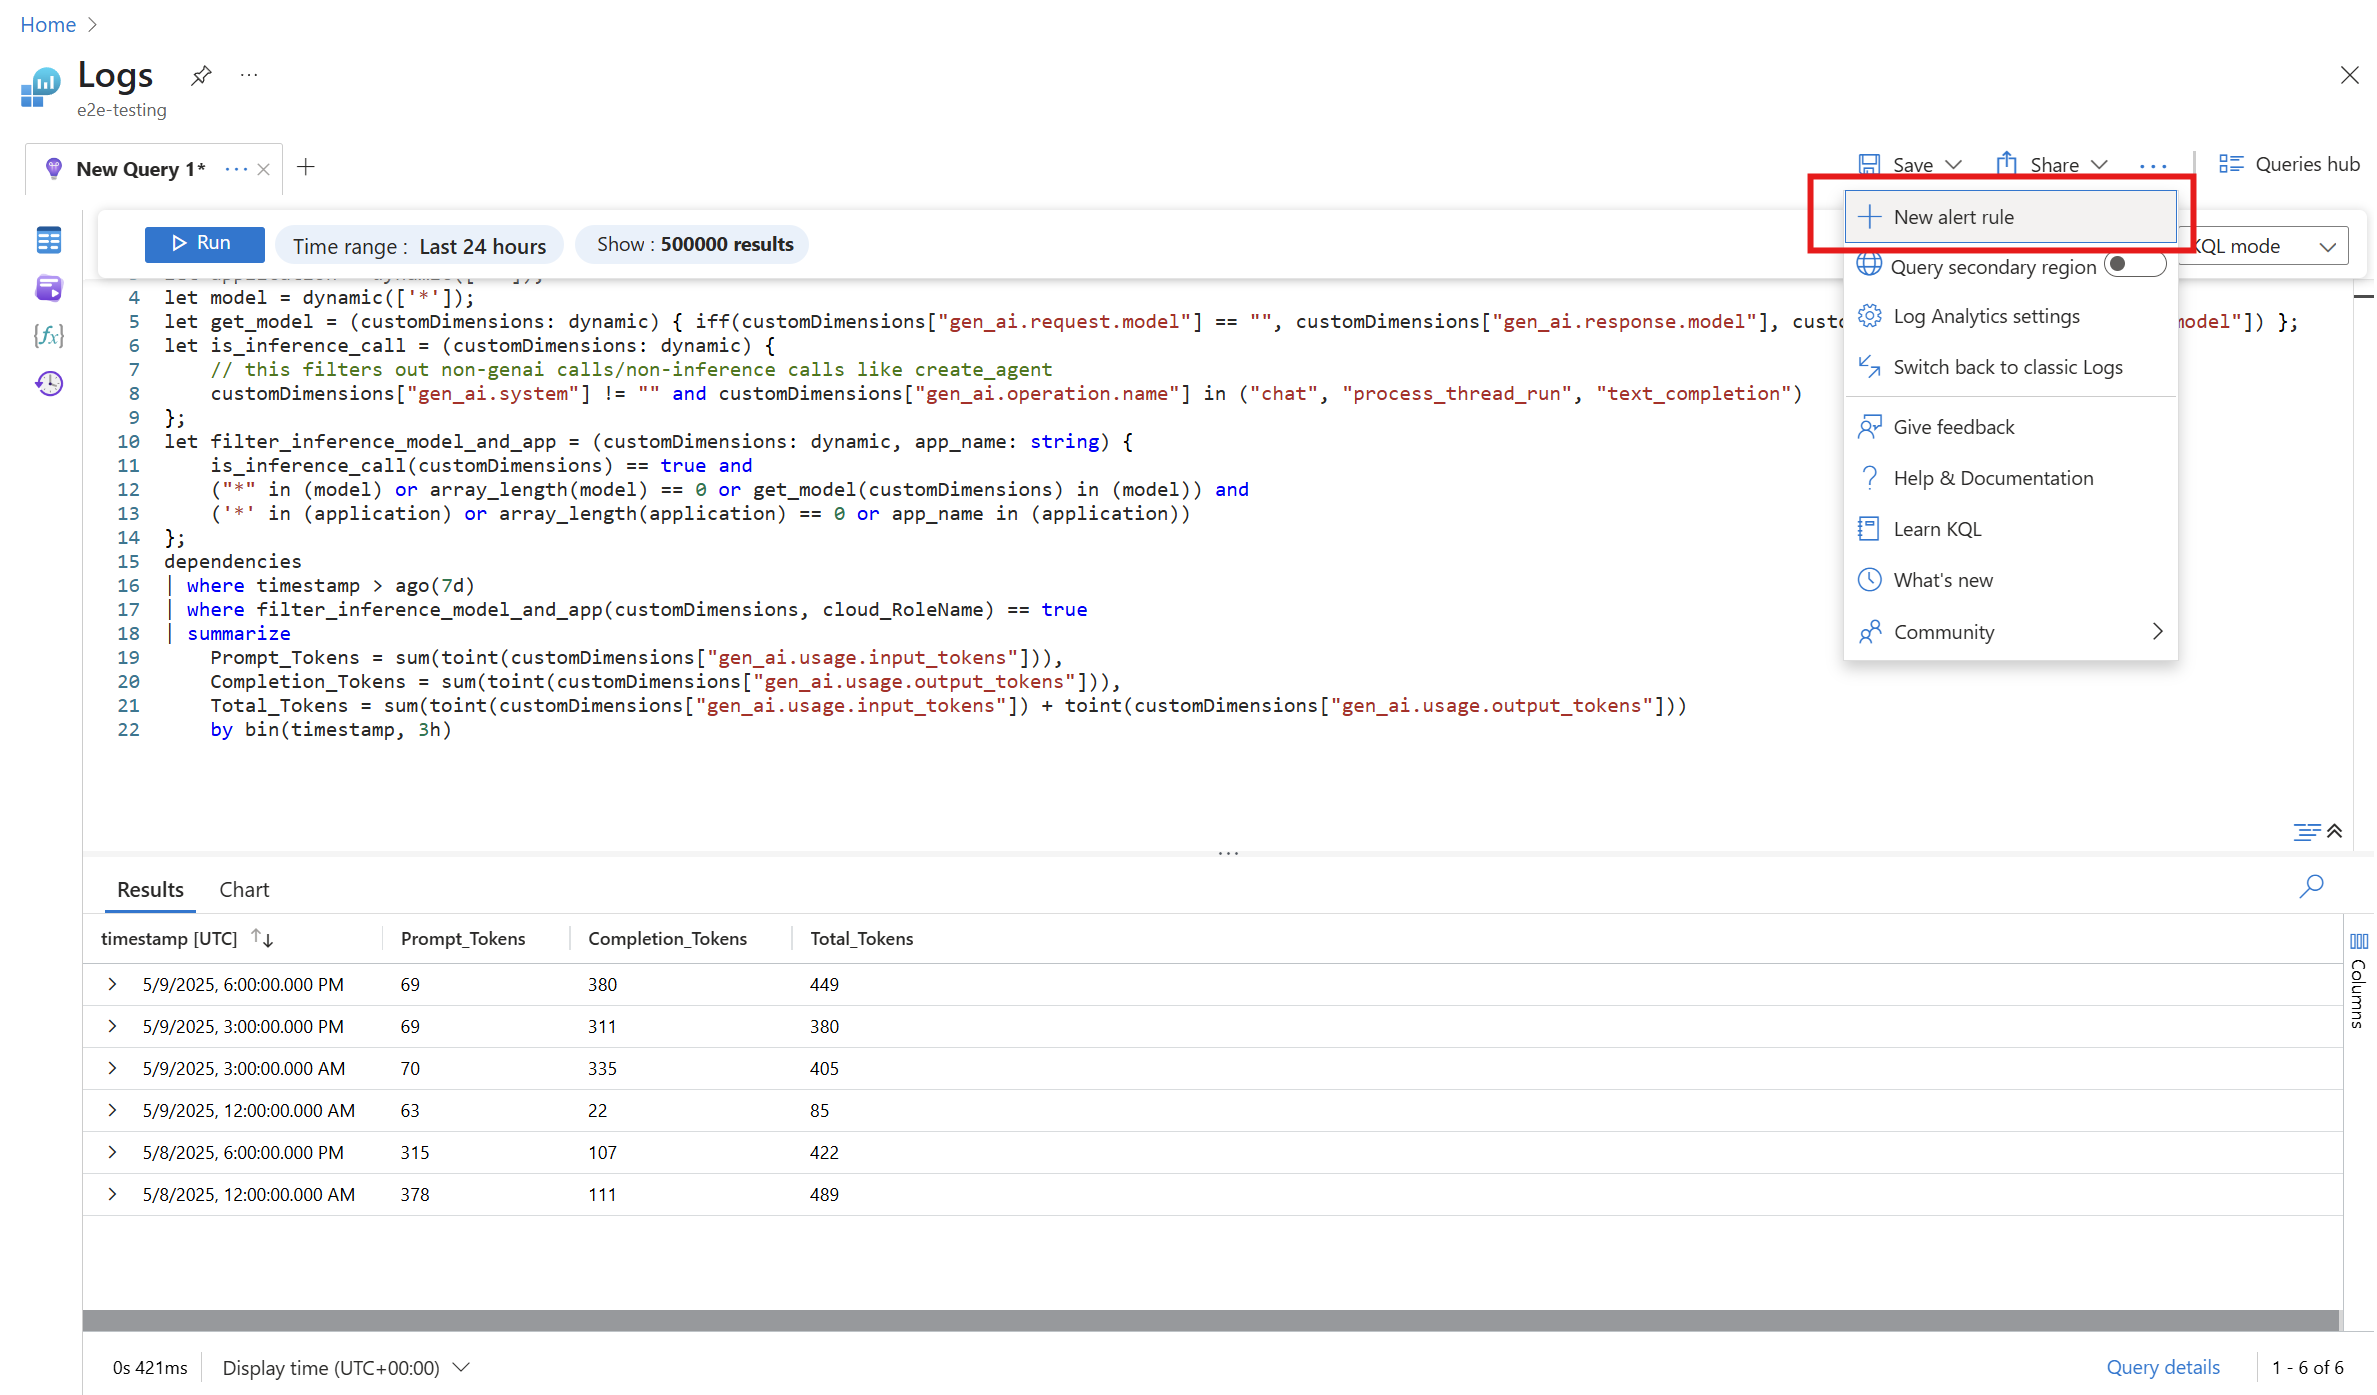Switch to the Chart tab
The width and height of the screenshot is (2377, 1395).
[x=244, y=889]
